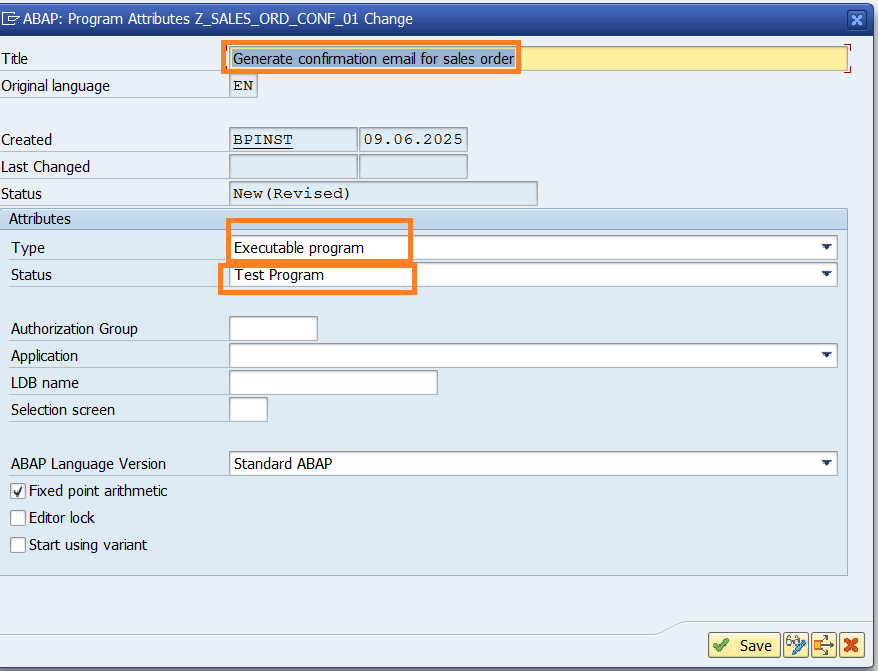Click the dialog system menu icon in title bar
Viewport: 878px width, 671px height.
click(12, 18)
